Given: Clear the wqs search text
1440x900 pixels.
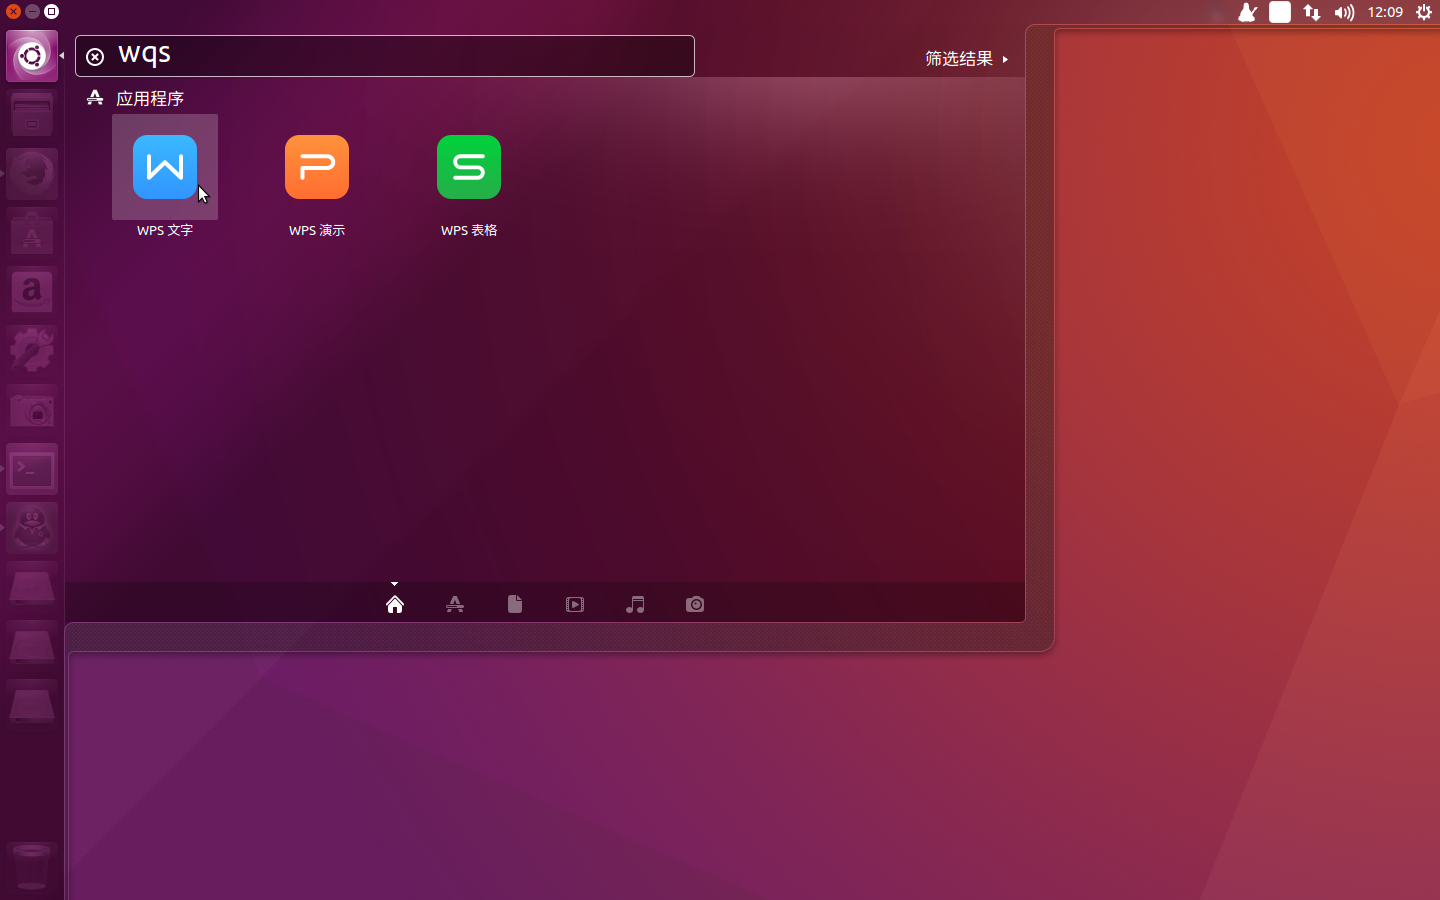Looking at the screenshot, I should pos(95,56).
